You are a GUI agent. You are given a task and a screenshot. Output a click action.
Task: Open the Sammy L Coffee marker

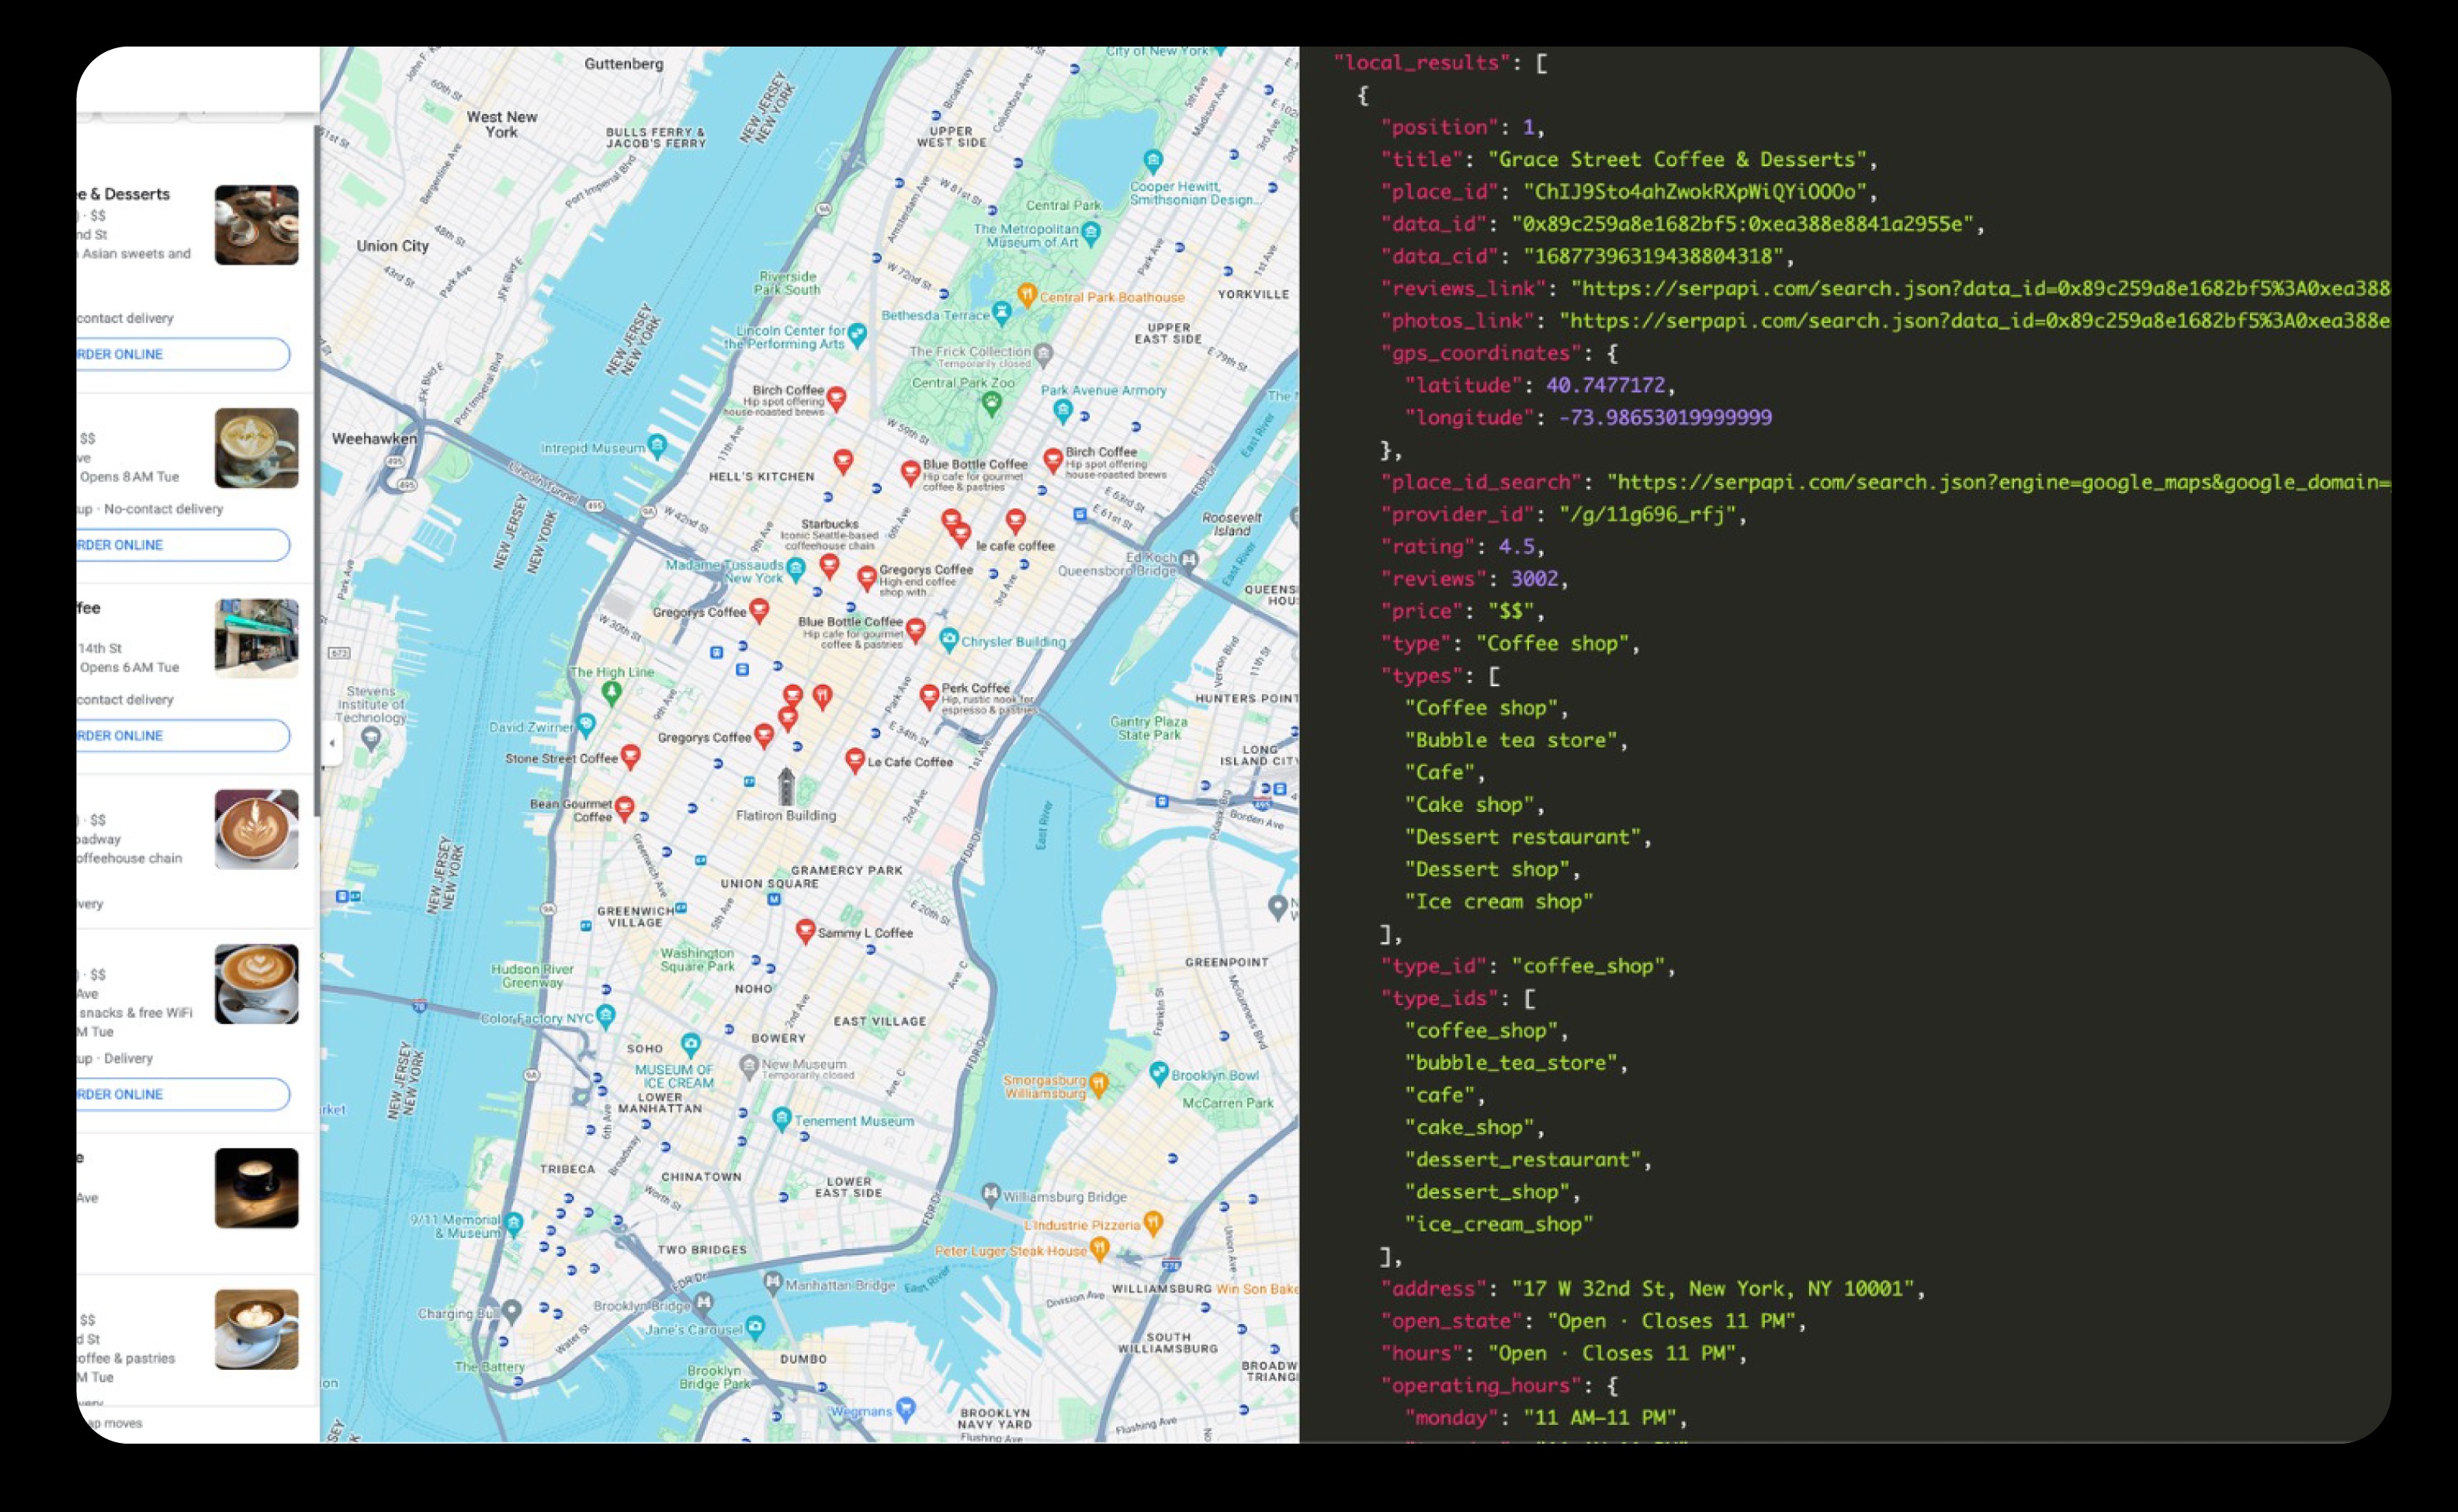[x=805, y=931]
